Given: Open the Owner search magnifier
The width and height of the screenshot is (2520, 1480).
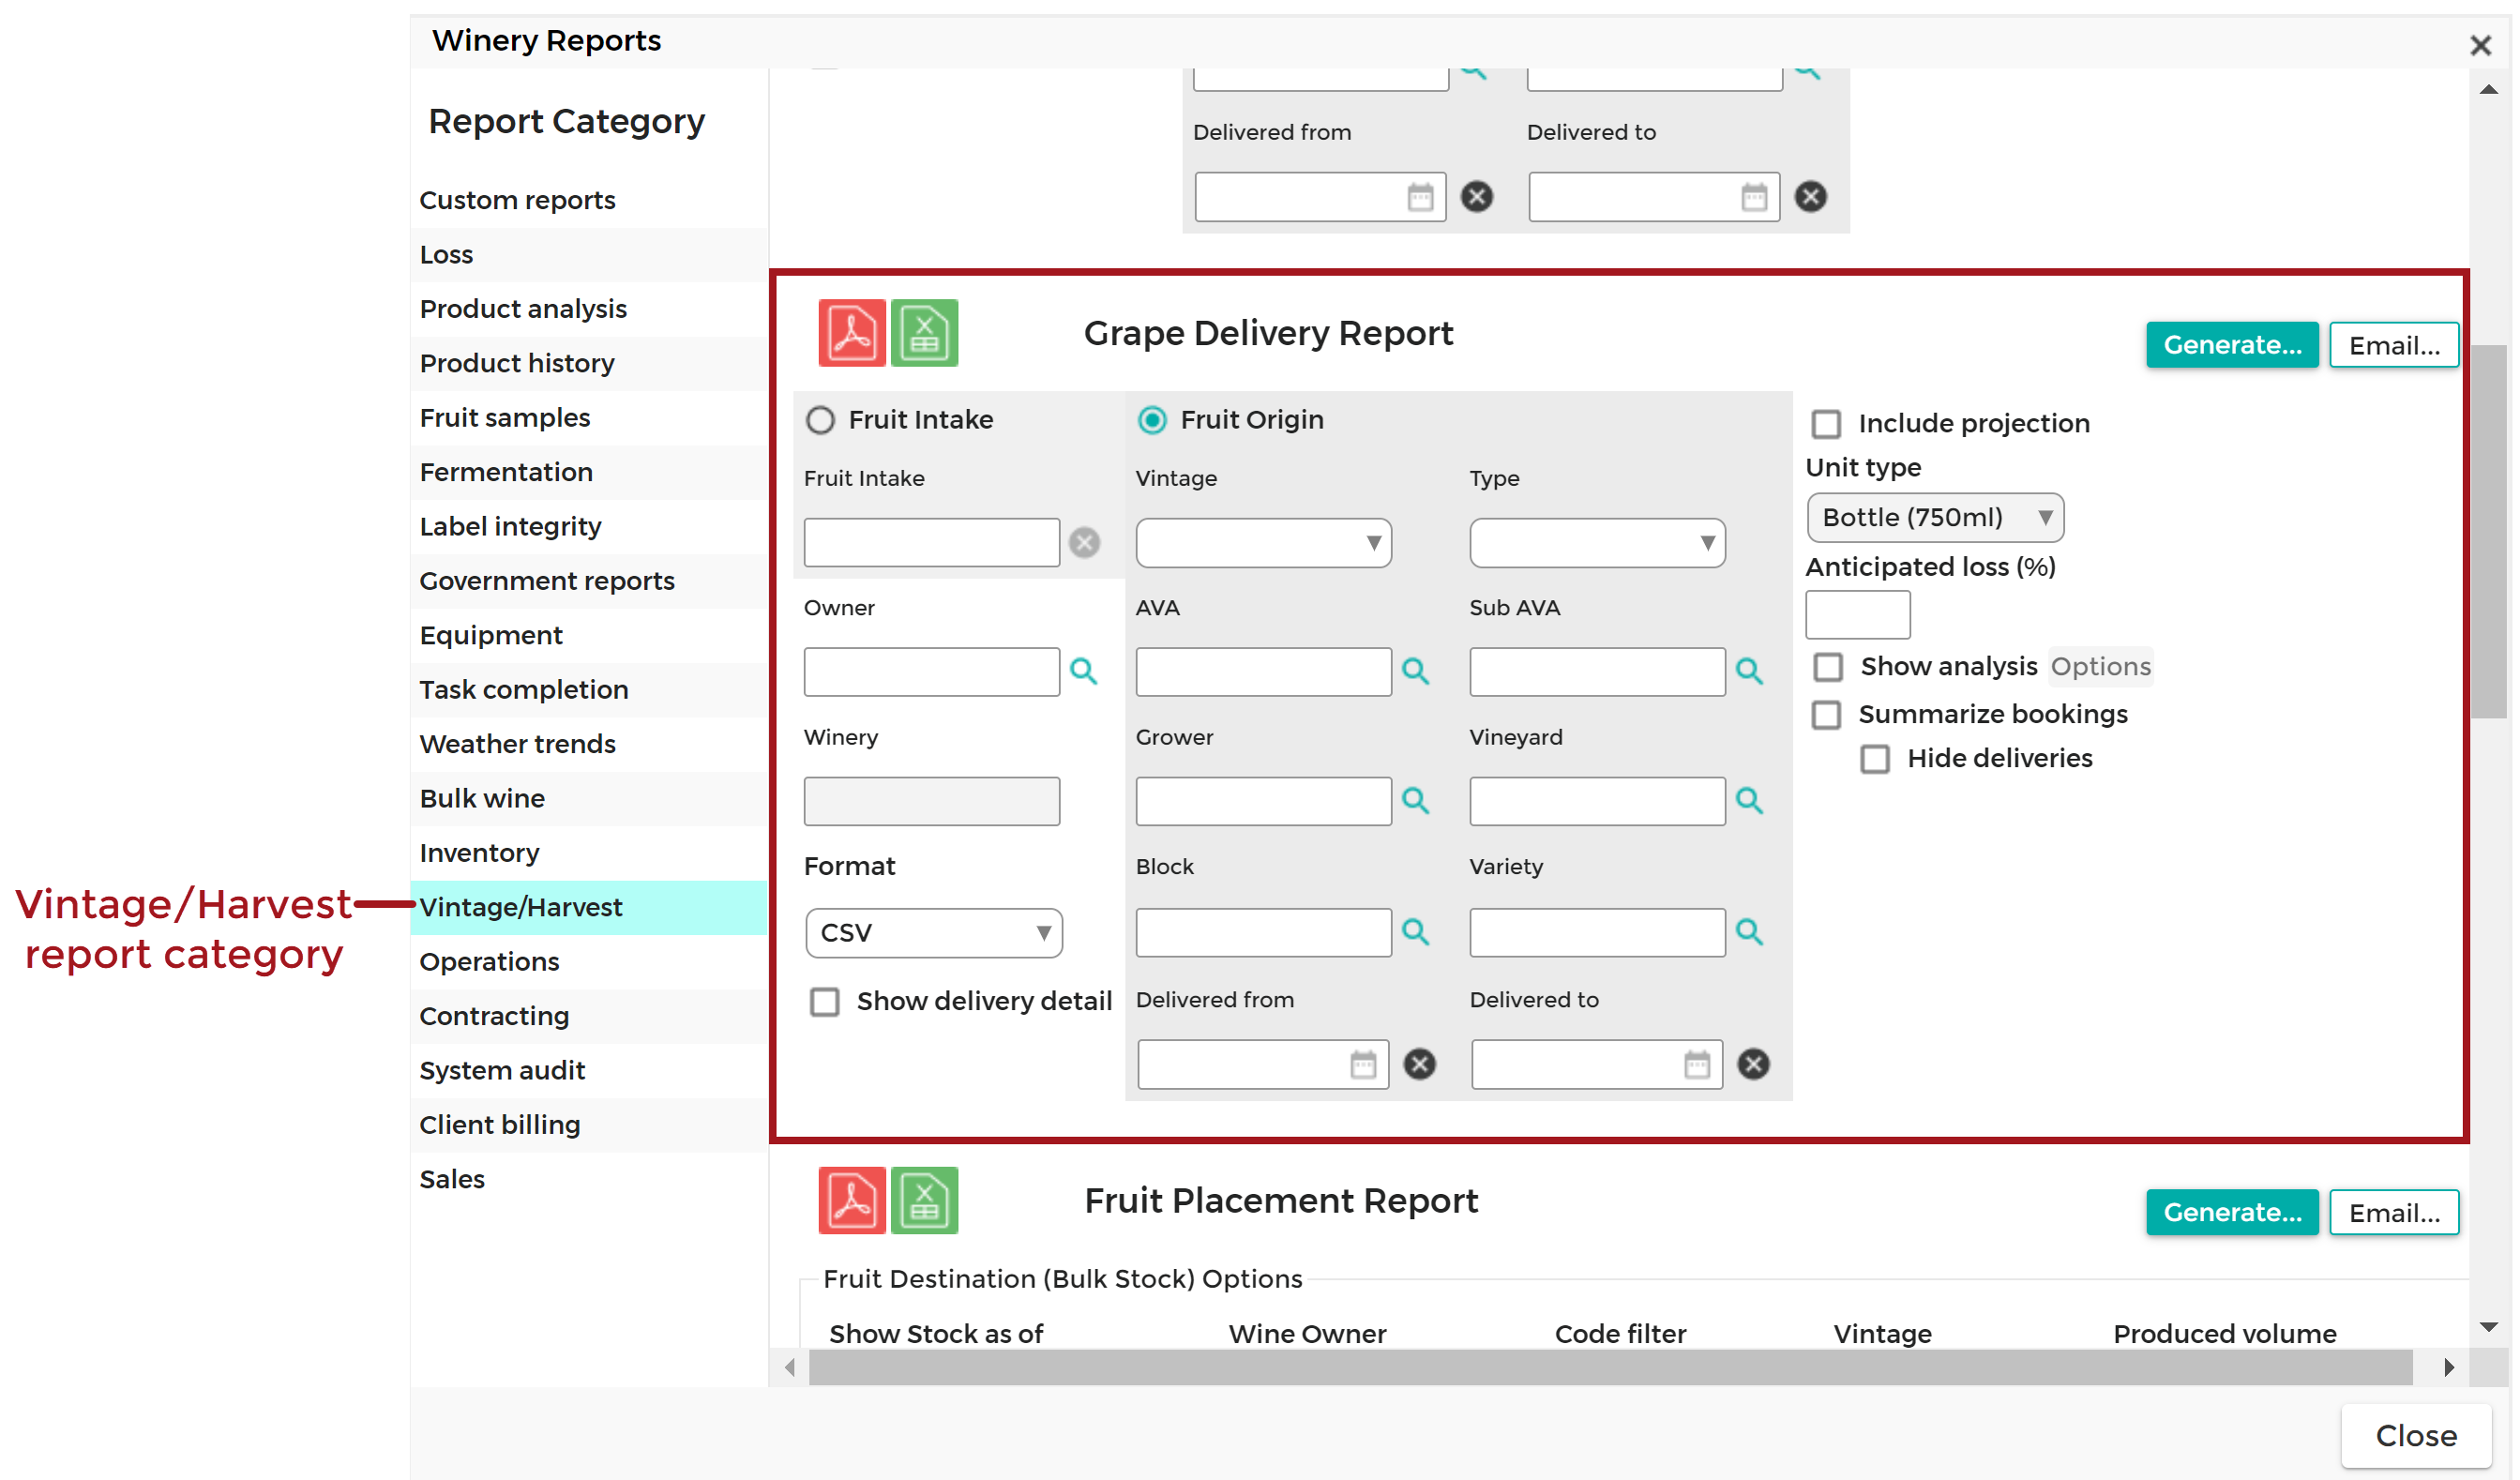Looking at the screenshot, I should [x=1083, y=671].
